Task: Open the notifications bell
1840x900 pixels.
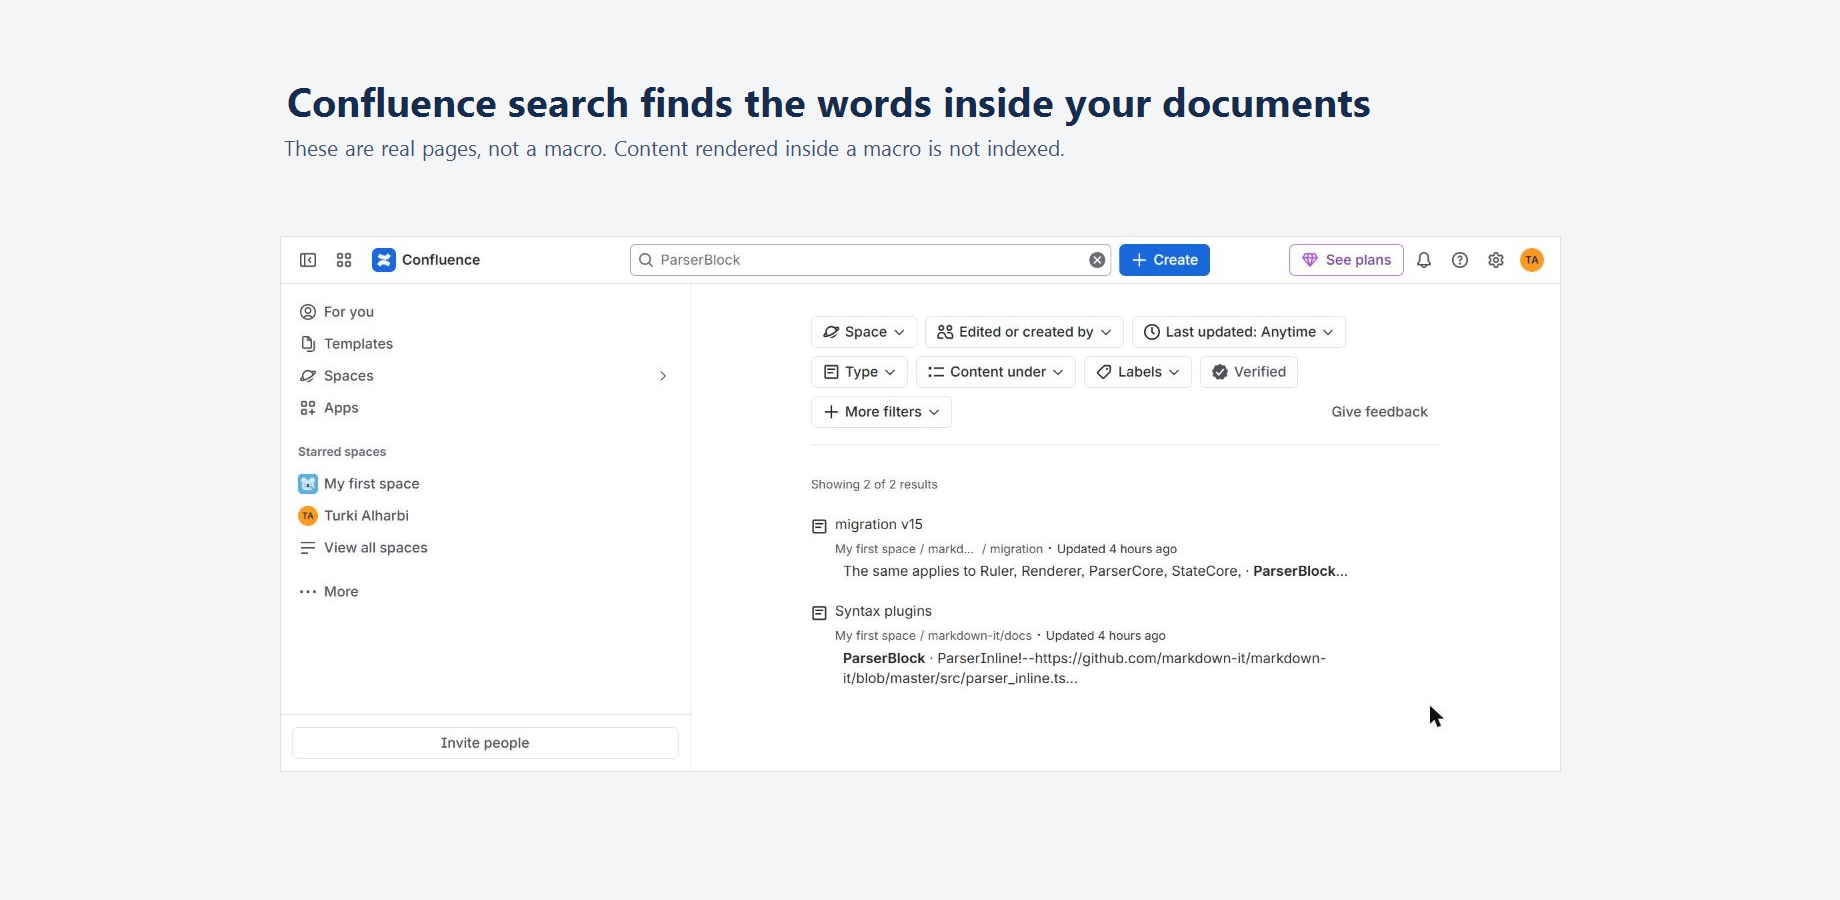Action: (1424, 260)
